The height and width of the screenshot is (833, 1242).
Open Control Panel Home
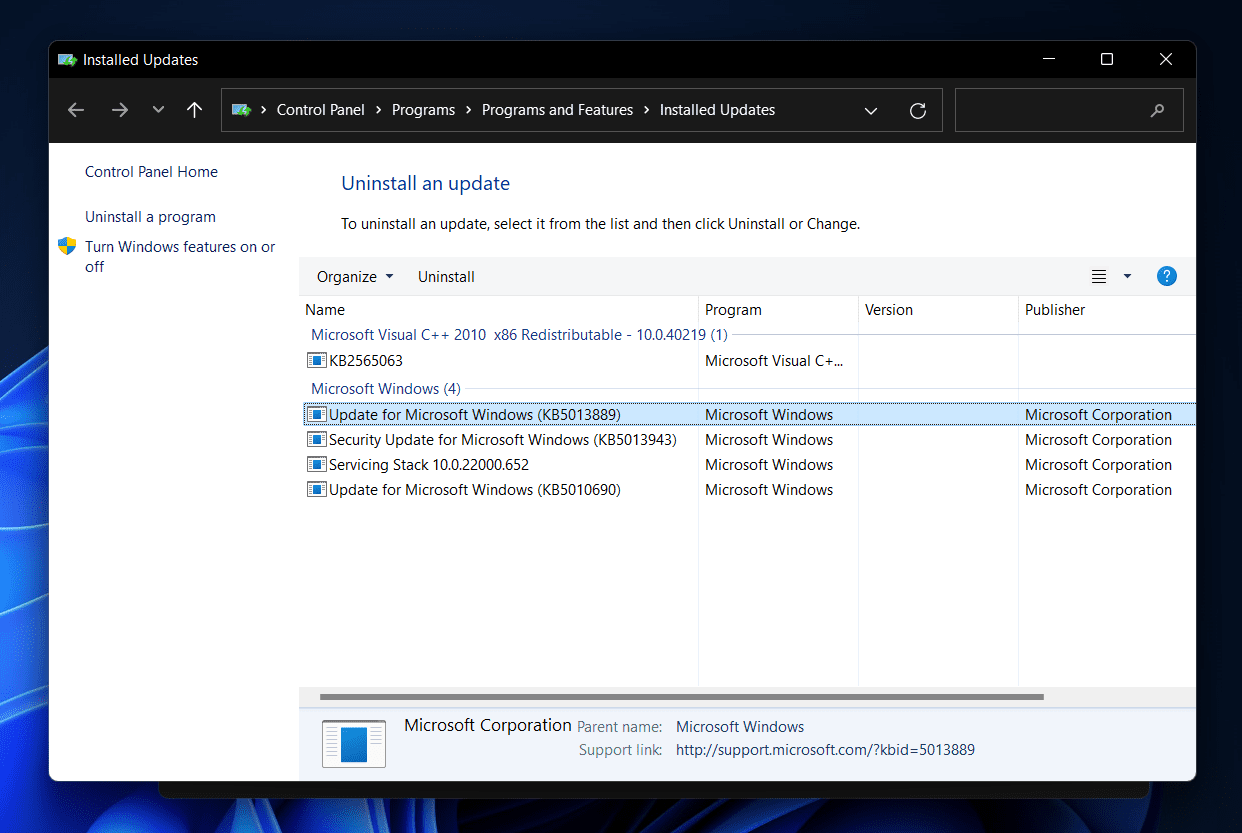[151, 171]
